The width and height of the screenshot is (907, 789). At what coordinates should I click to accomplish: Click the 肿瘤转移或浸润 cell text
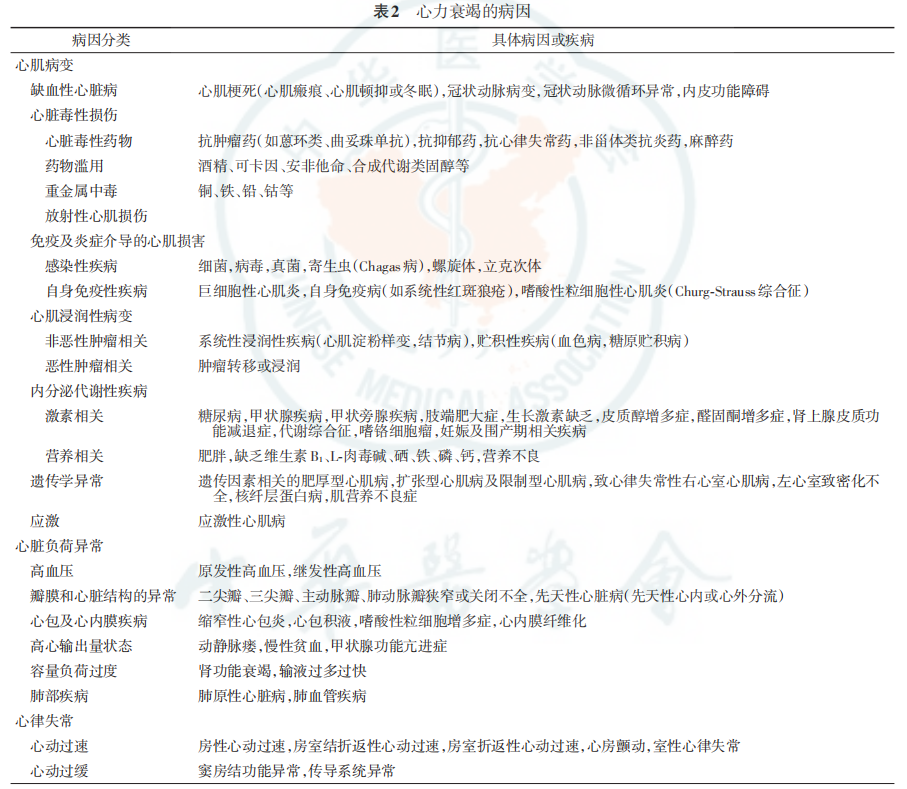[x=249, y=366]
